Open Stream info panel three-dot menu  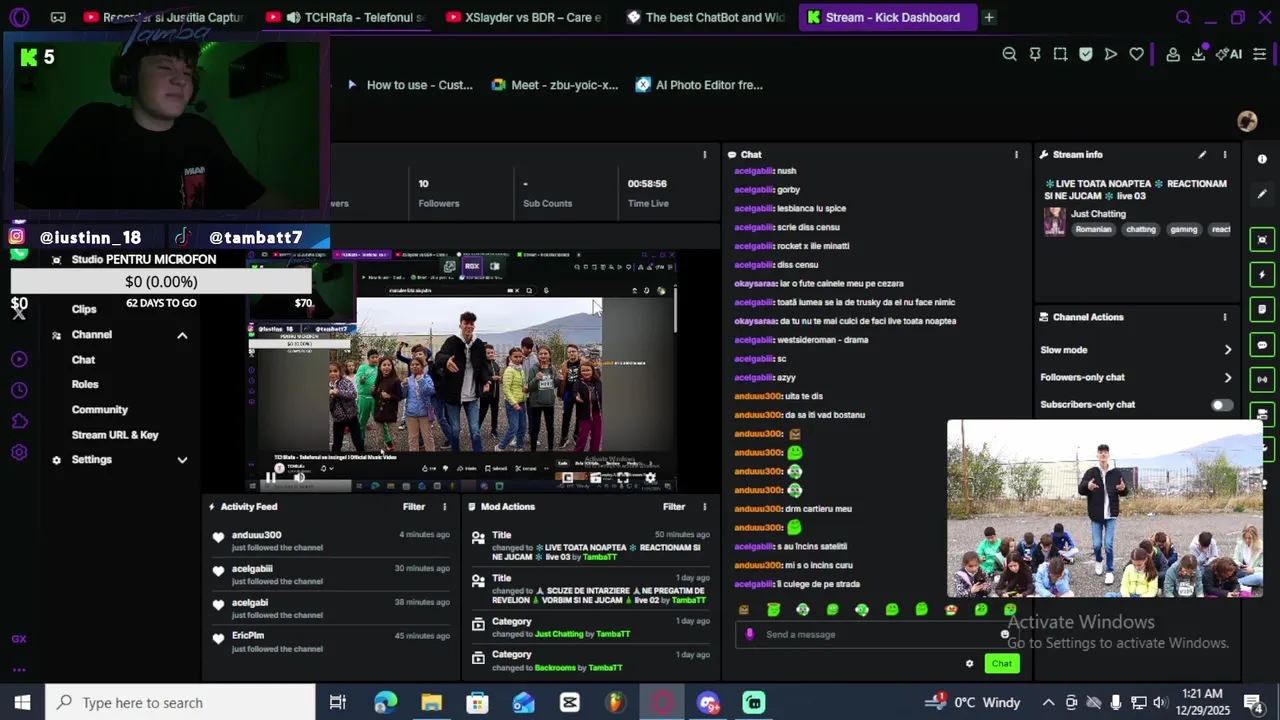pyautogui.click(x=1224, y=155)
